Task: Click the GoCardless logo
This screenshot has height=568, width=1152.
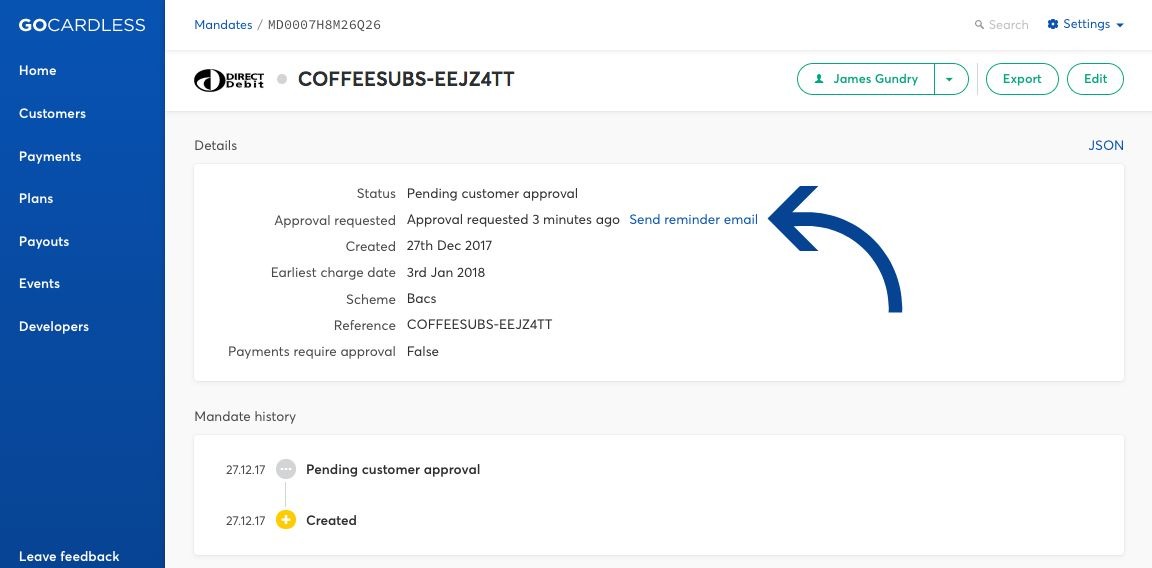Action: click(x=82, y=25)
